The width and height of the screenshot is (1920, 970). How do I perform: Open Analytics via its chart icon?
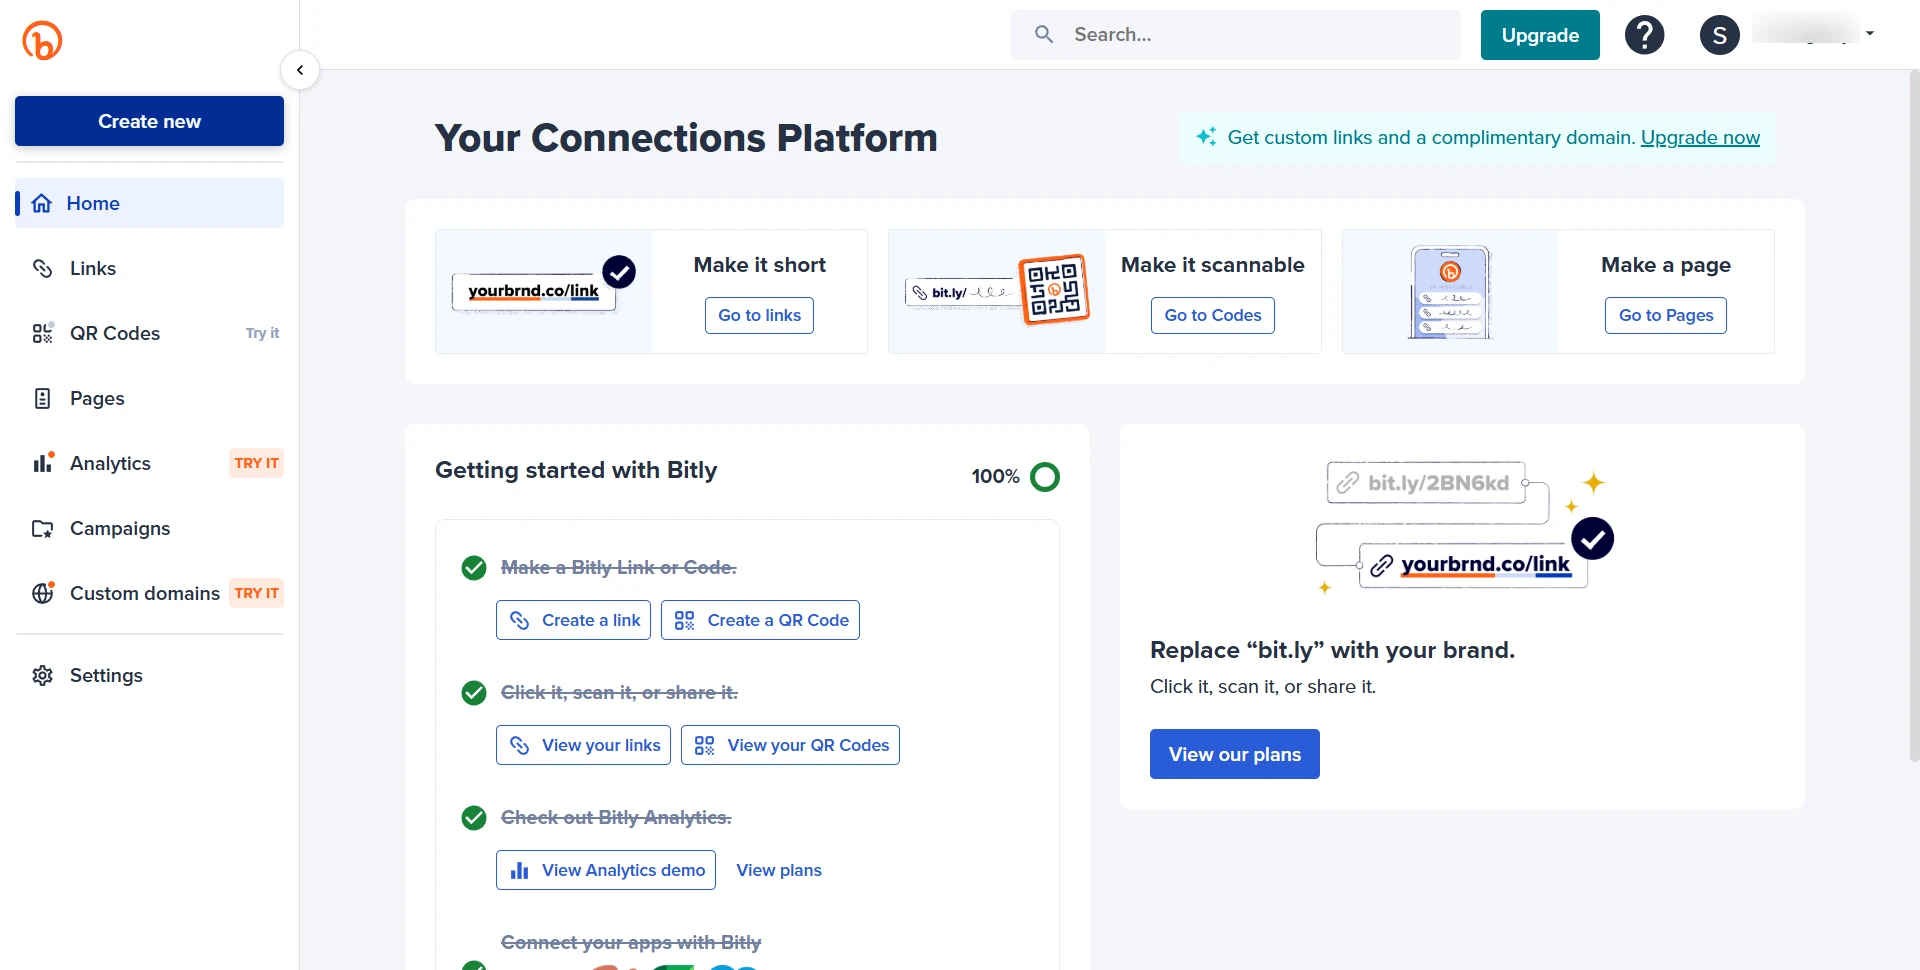(41, 463)
